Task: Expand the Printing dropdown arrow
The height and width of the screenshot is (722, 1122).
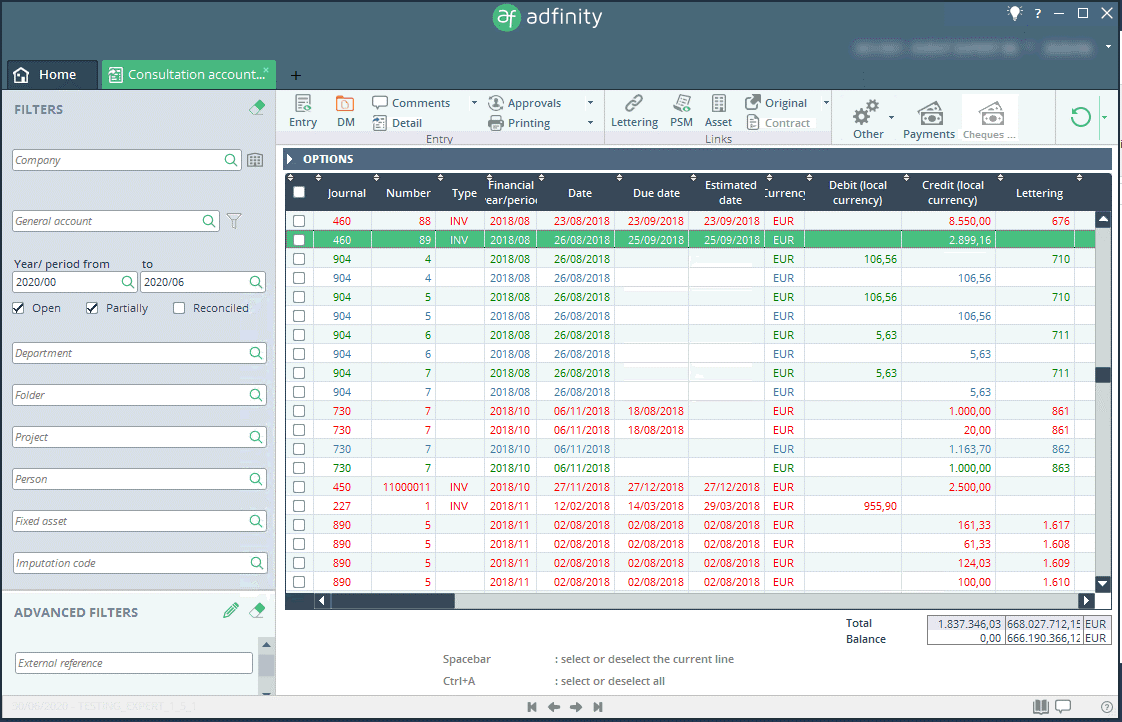Action: (x=590, y=123)
